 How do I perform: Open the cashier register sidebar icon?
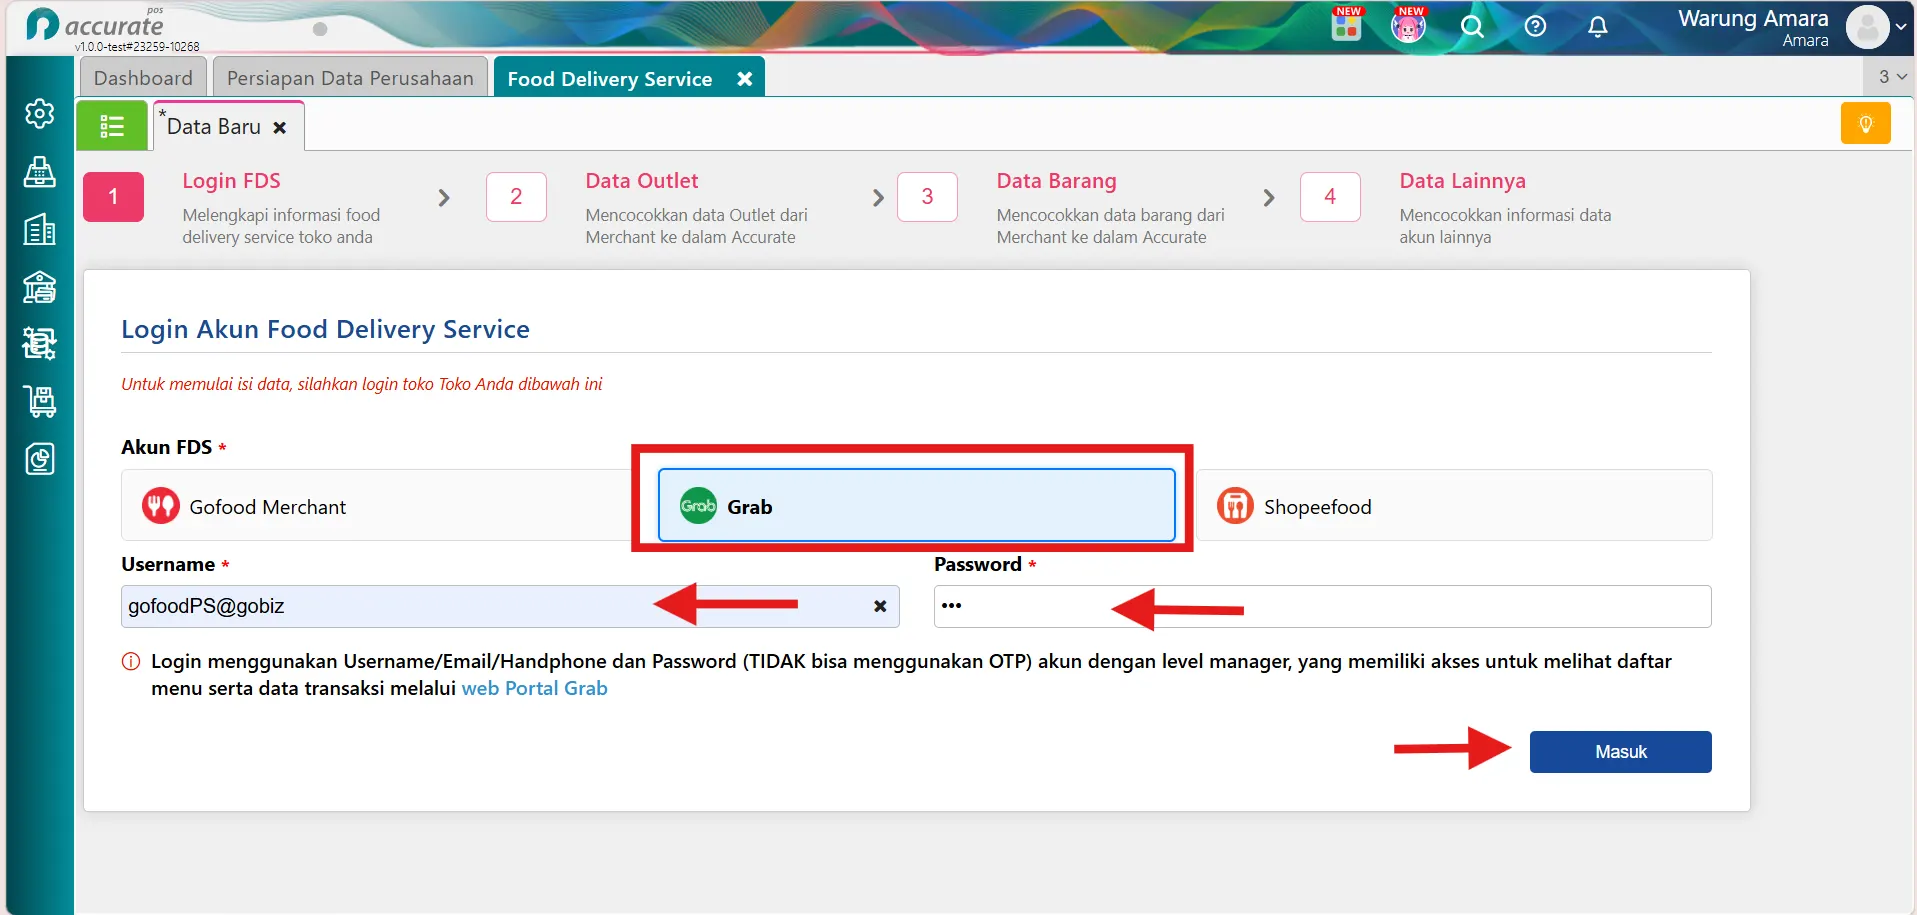(x=39, y=172)
